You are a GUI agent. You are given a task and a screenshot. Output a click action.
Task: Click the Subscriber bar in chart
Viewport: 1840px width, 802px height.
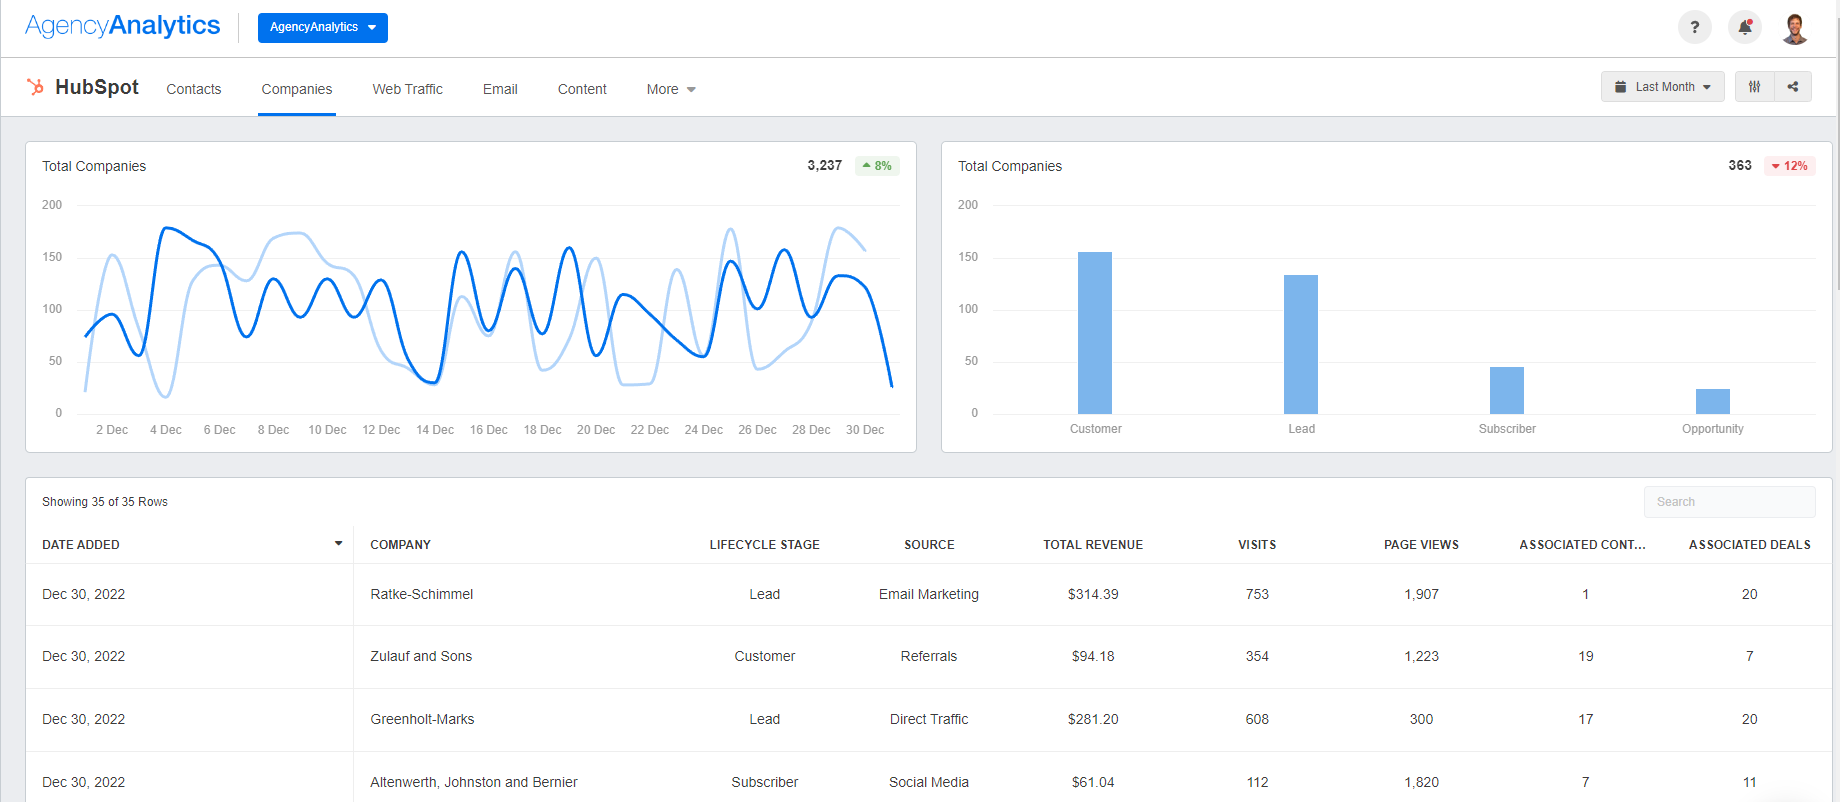[1507, 390]
